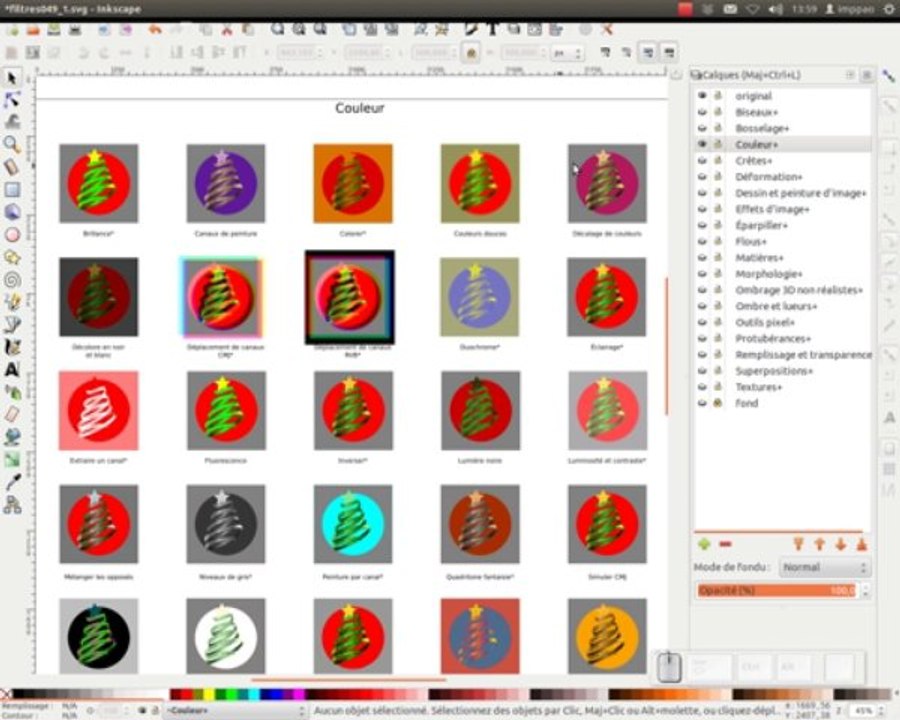This screenshot has width=900, height=720.
Task: Select the Outils pixel layer
Action: point(765,322)
